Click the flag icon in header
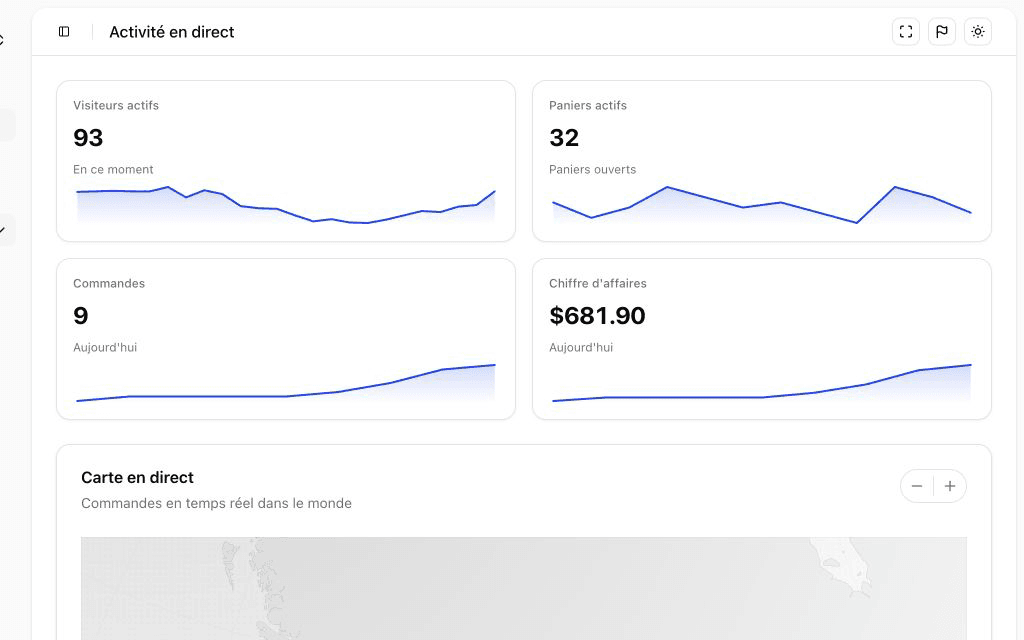 pyautogui.click(x=942, y=31)
